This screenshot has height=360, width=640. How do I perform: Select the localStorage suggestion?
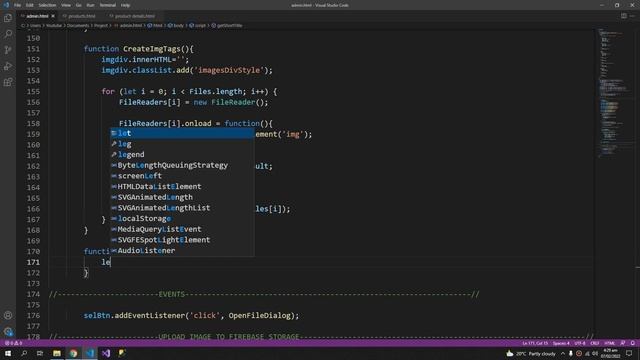(x=182, y=218)
